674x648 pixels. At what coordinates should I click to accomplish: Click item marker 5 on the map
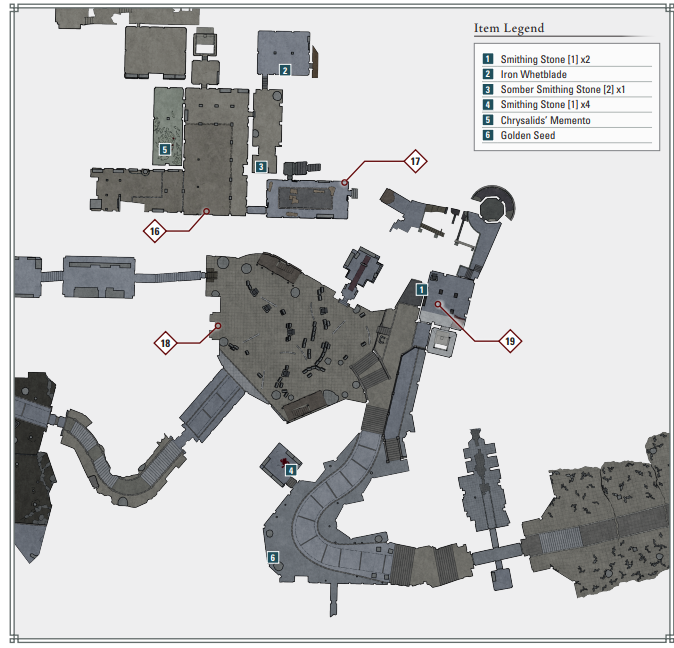point(165,149)
